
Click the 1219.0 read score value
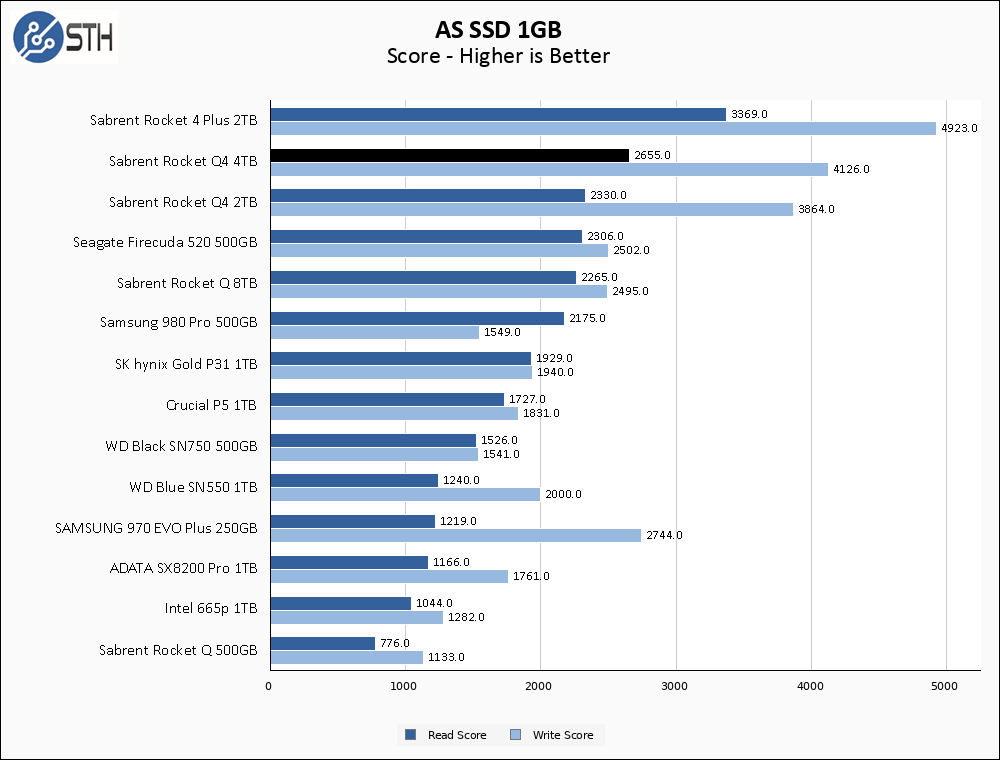(458, 522)
